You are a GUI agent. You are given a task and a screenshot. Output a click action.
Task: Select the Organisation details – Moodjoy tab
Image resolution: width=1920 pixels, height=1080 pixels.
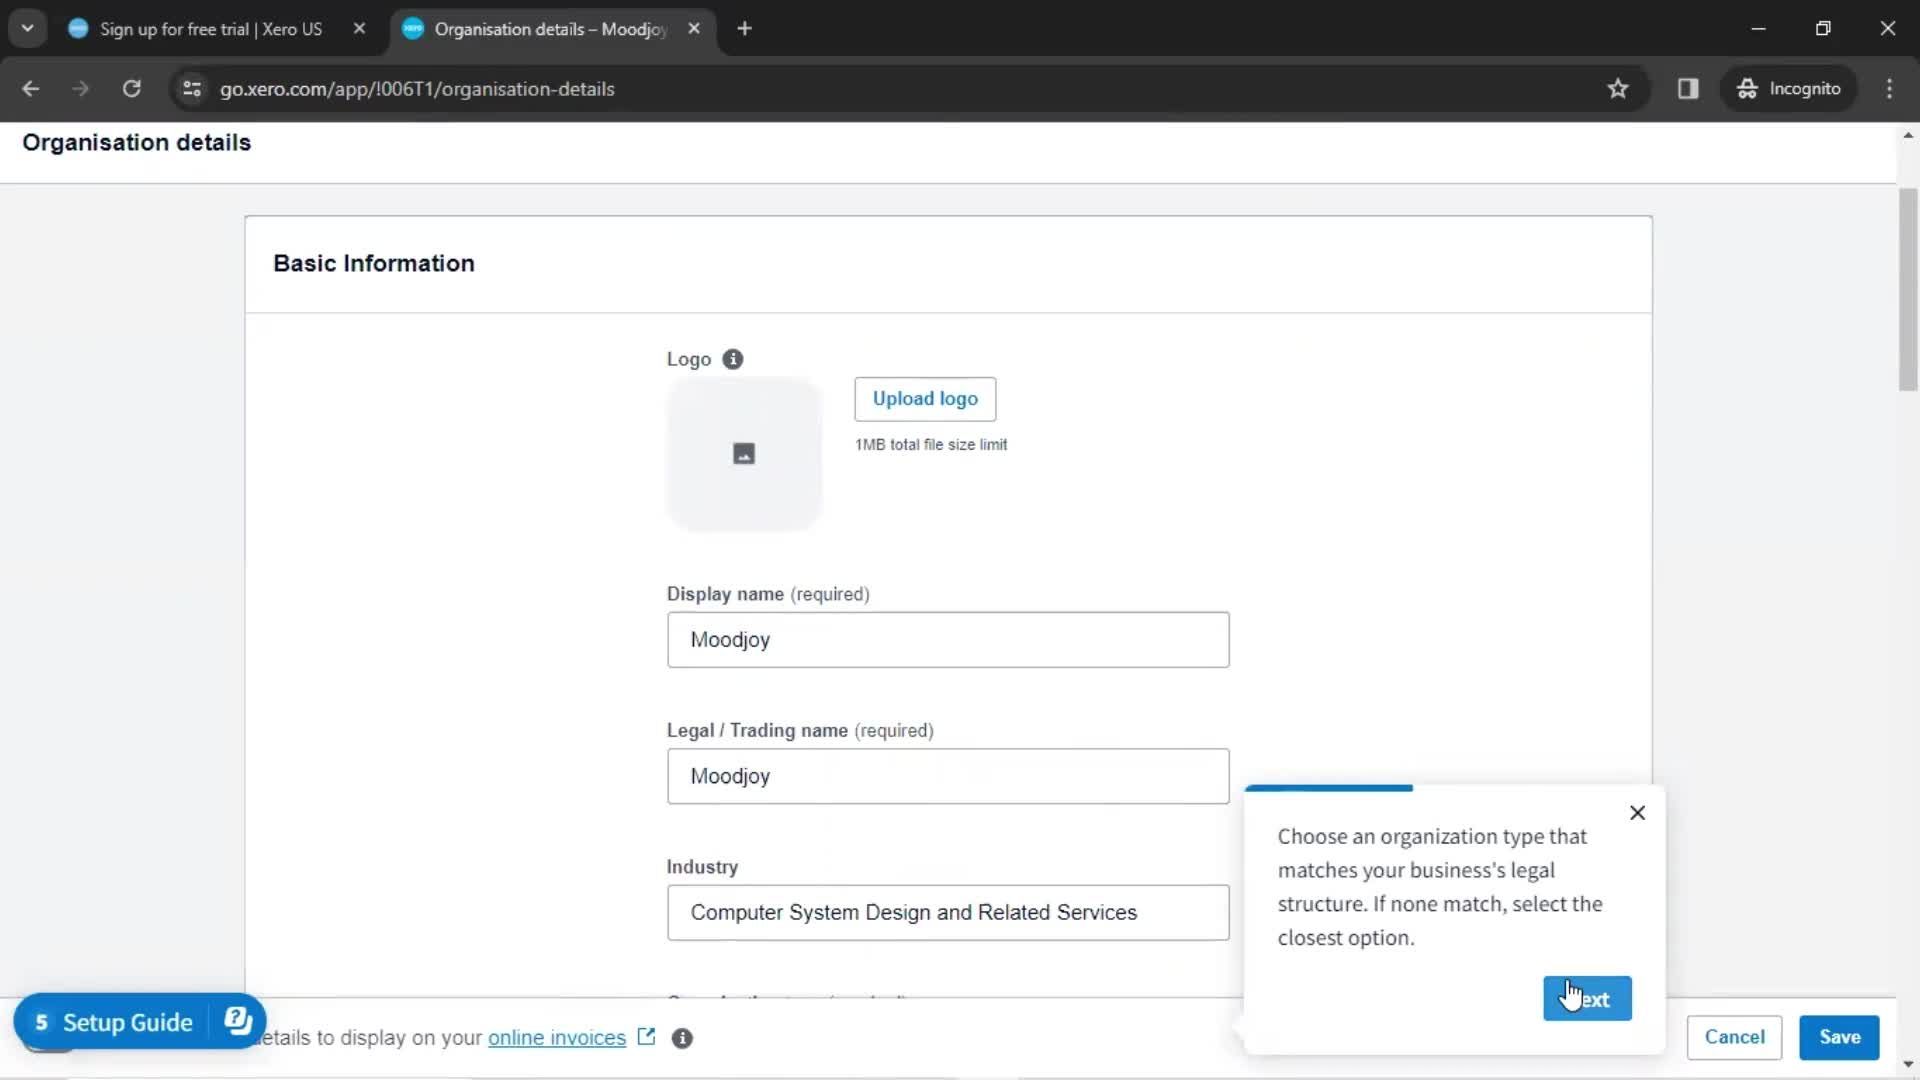click(550, 29)
